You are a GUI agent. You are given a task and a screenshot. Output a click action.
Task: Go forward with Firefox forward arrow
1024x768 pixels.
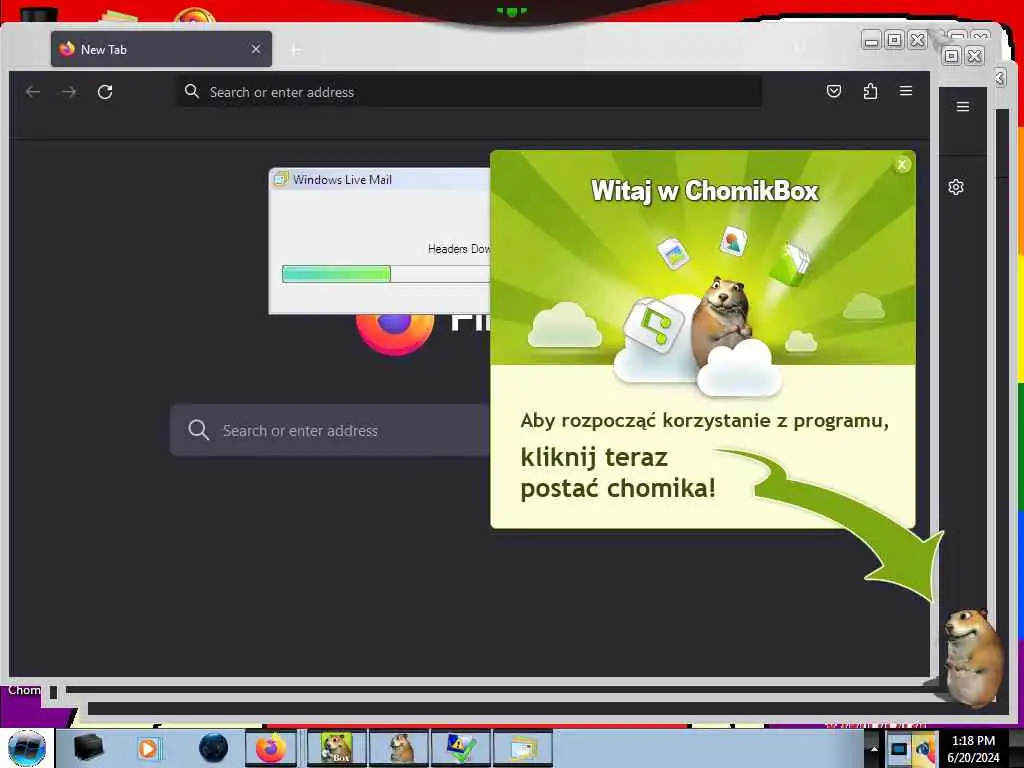(69, 92)
